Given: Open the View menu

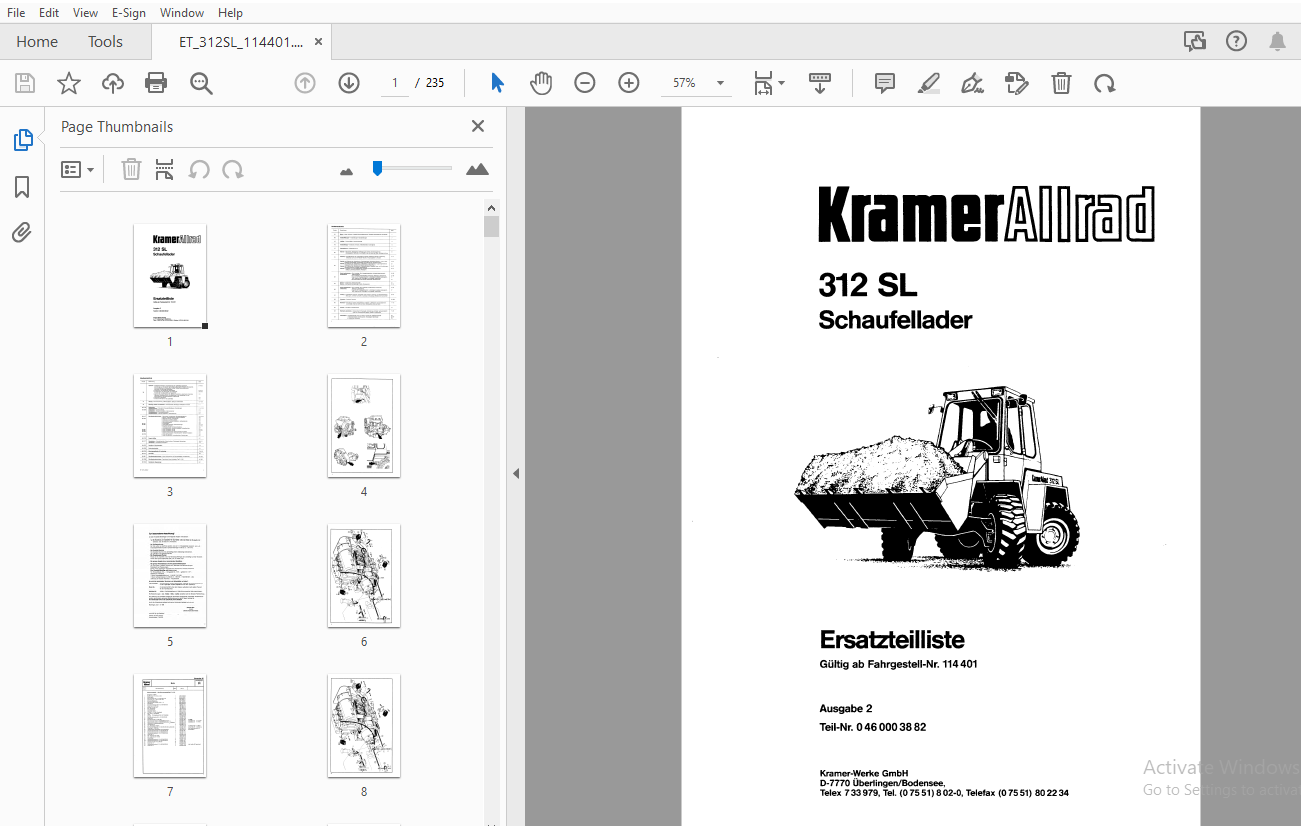Looking at the screenshot, I should [x=85, y=12].
